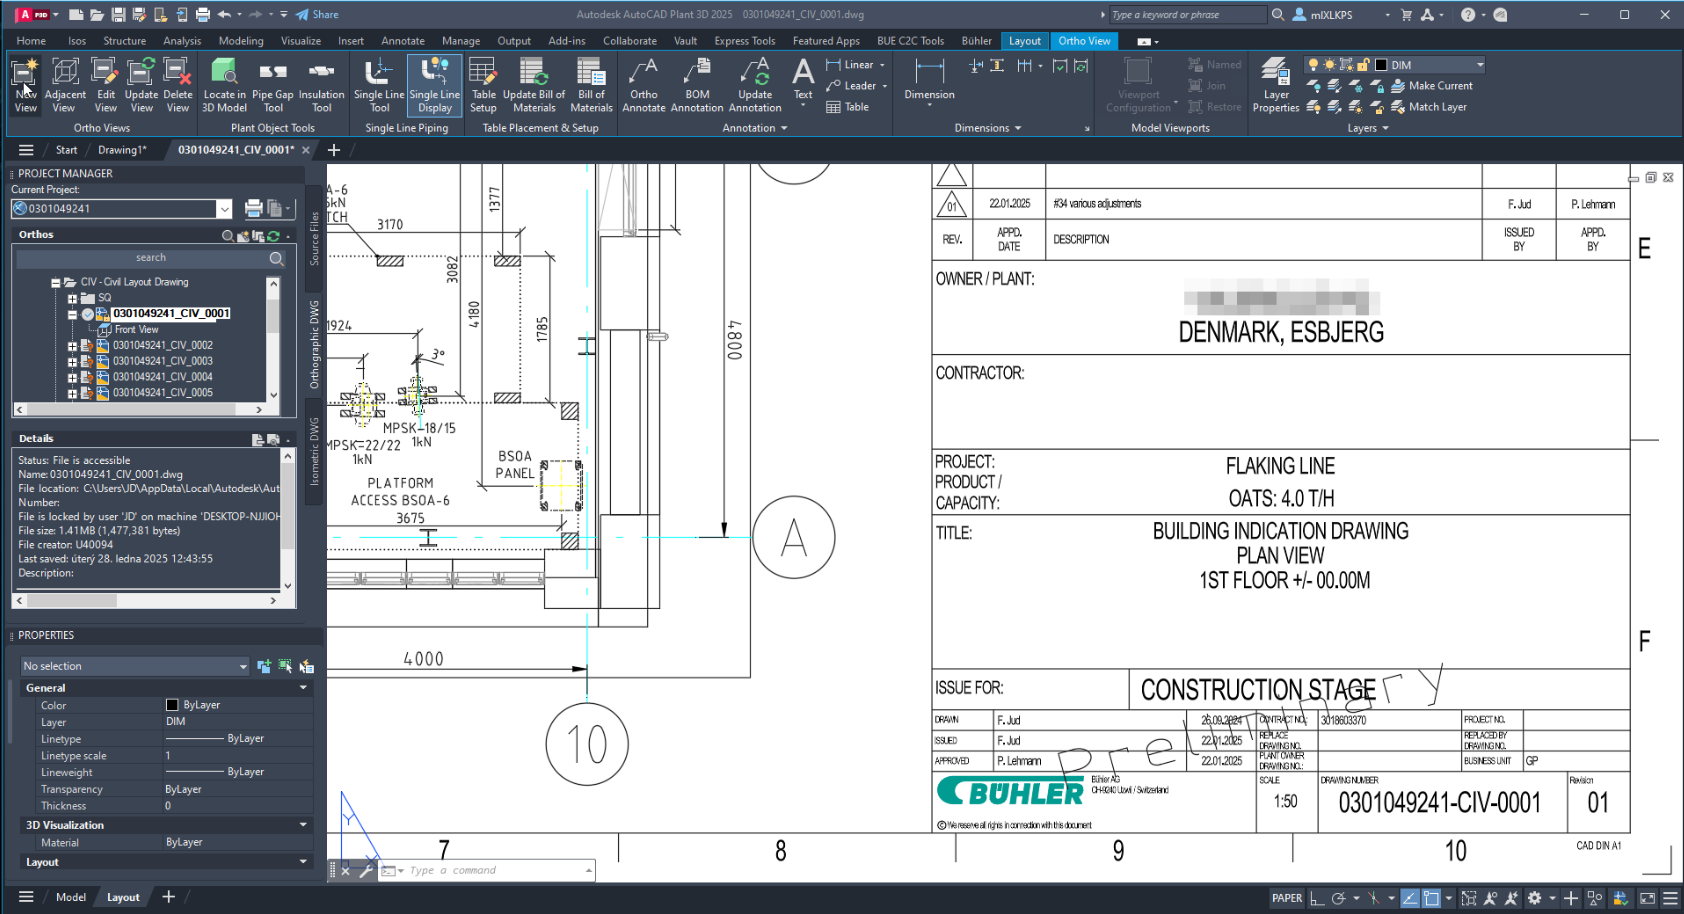Toggle Polar Tracking in the status bar

[x=1338, y=898]
